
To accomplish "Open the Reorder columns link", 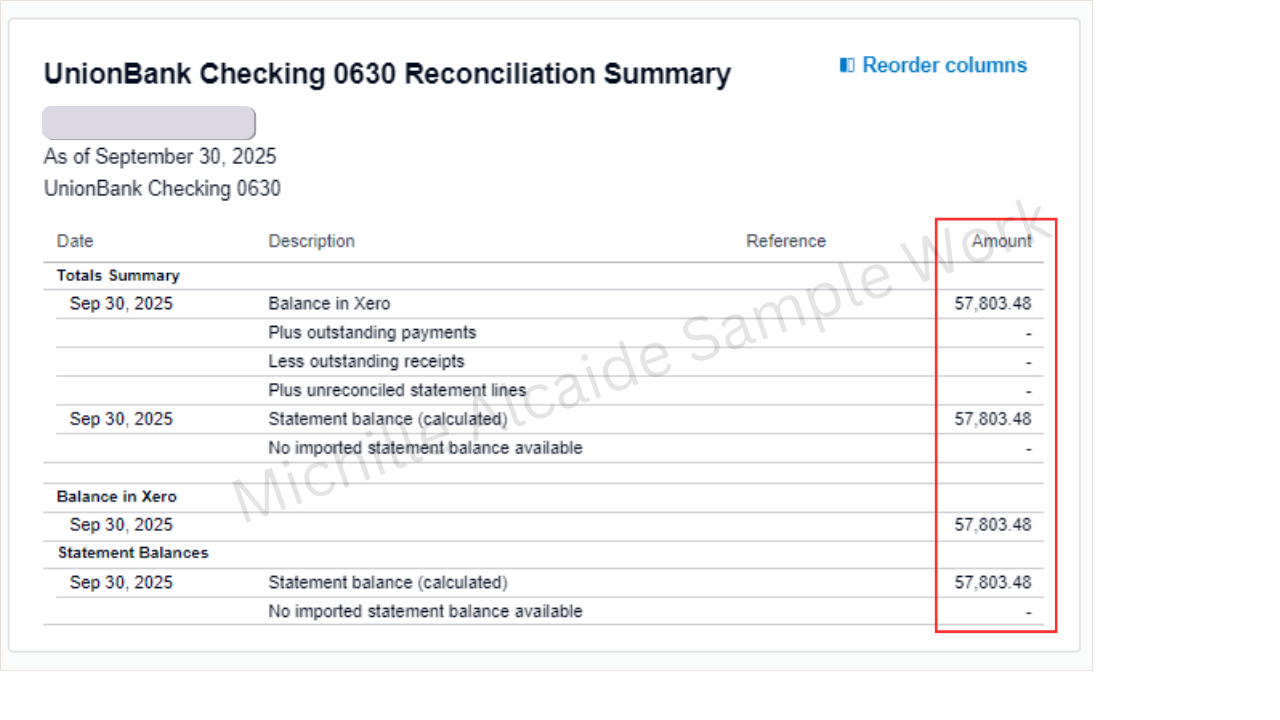I will pos(944,65).
